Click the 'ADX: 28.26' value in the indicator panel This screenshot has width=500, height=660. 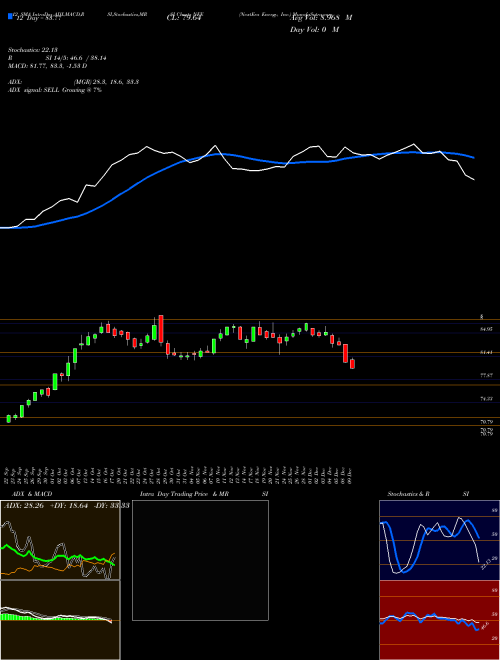pos(23,505)
